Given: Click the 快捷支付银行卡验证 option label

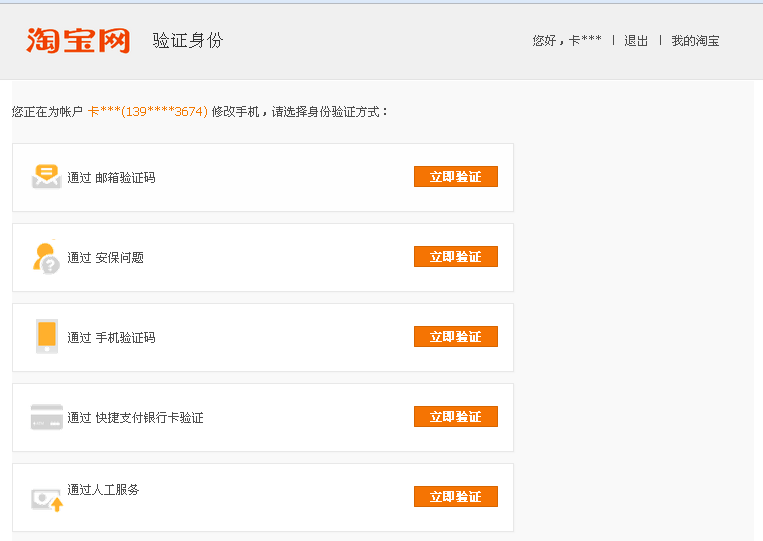Looking at the screenshot, I should click(x=135, y=418).
